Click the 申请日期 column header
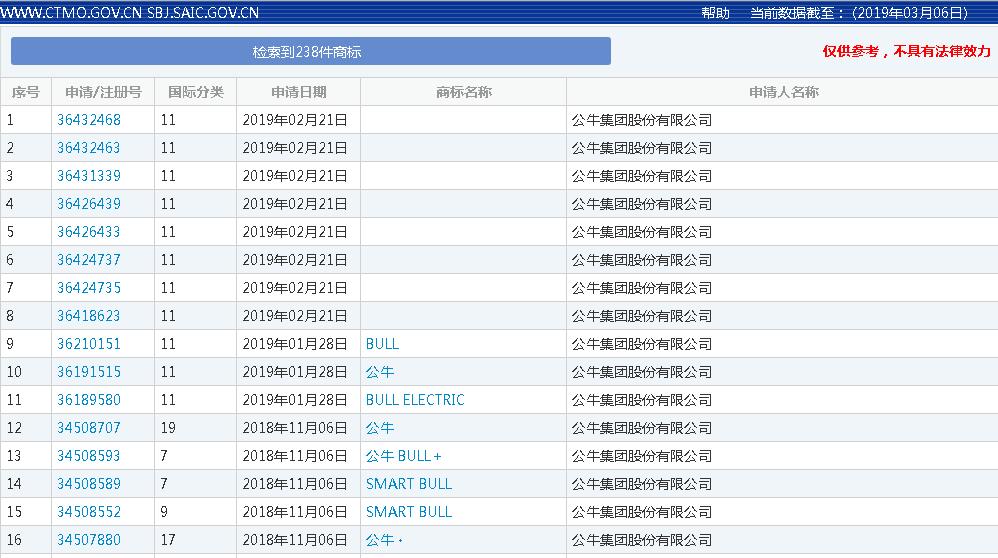998x558 pixels. (x=299, y=92)
